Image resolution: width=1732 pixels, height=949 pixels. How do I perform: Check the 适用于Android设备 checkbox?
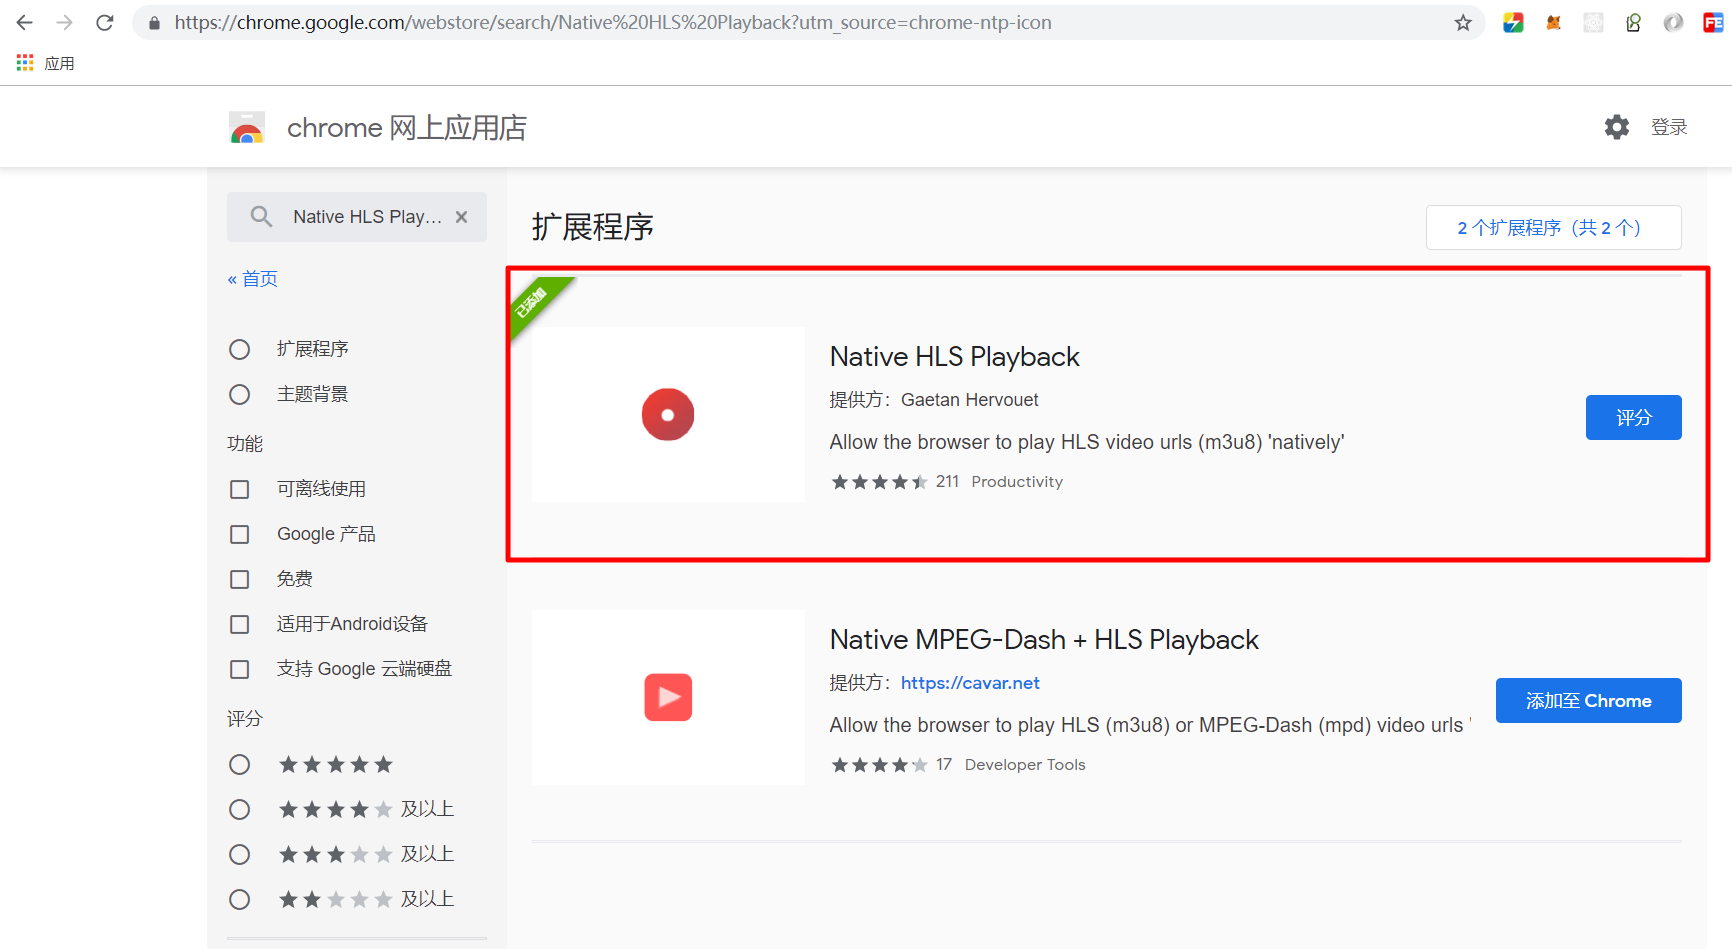pos(240,624)
